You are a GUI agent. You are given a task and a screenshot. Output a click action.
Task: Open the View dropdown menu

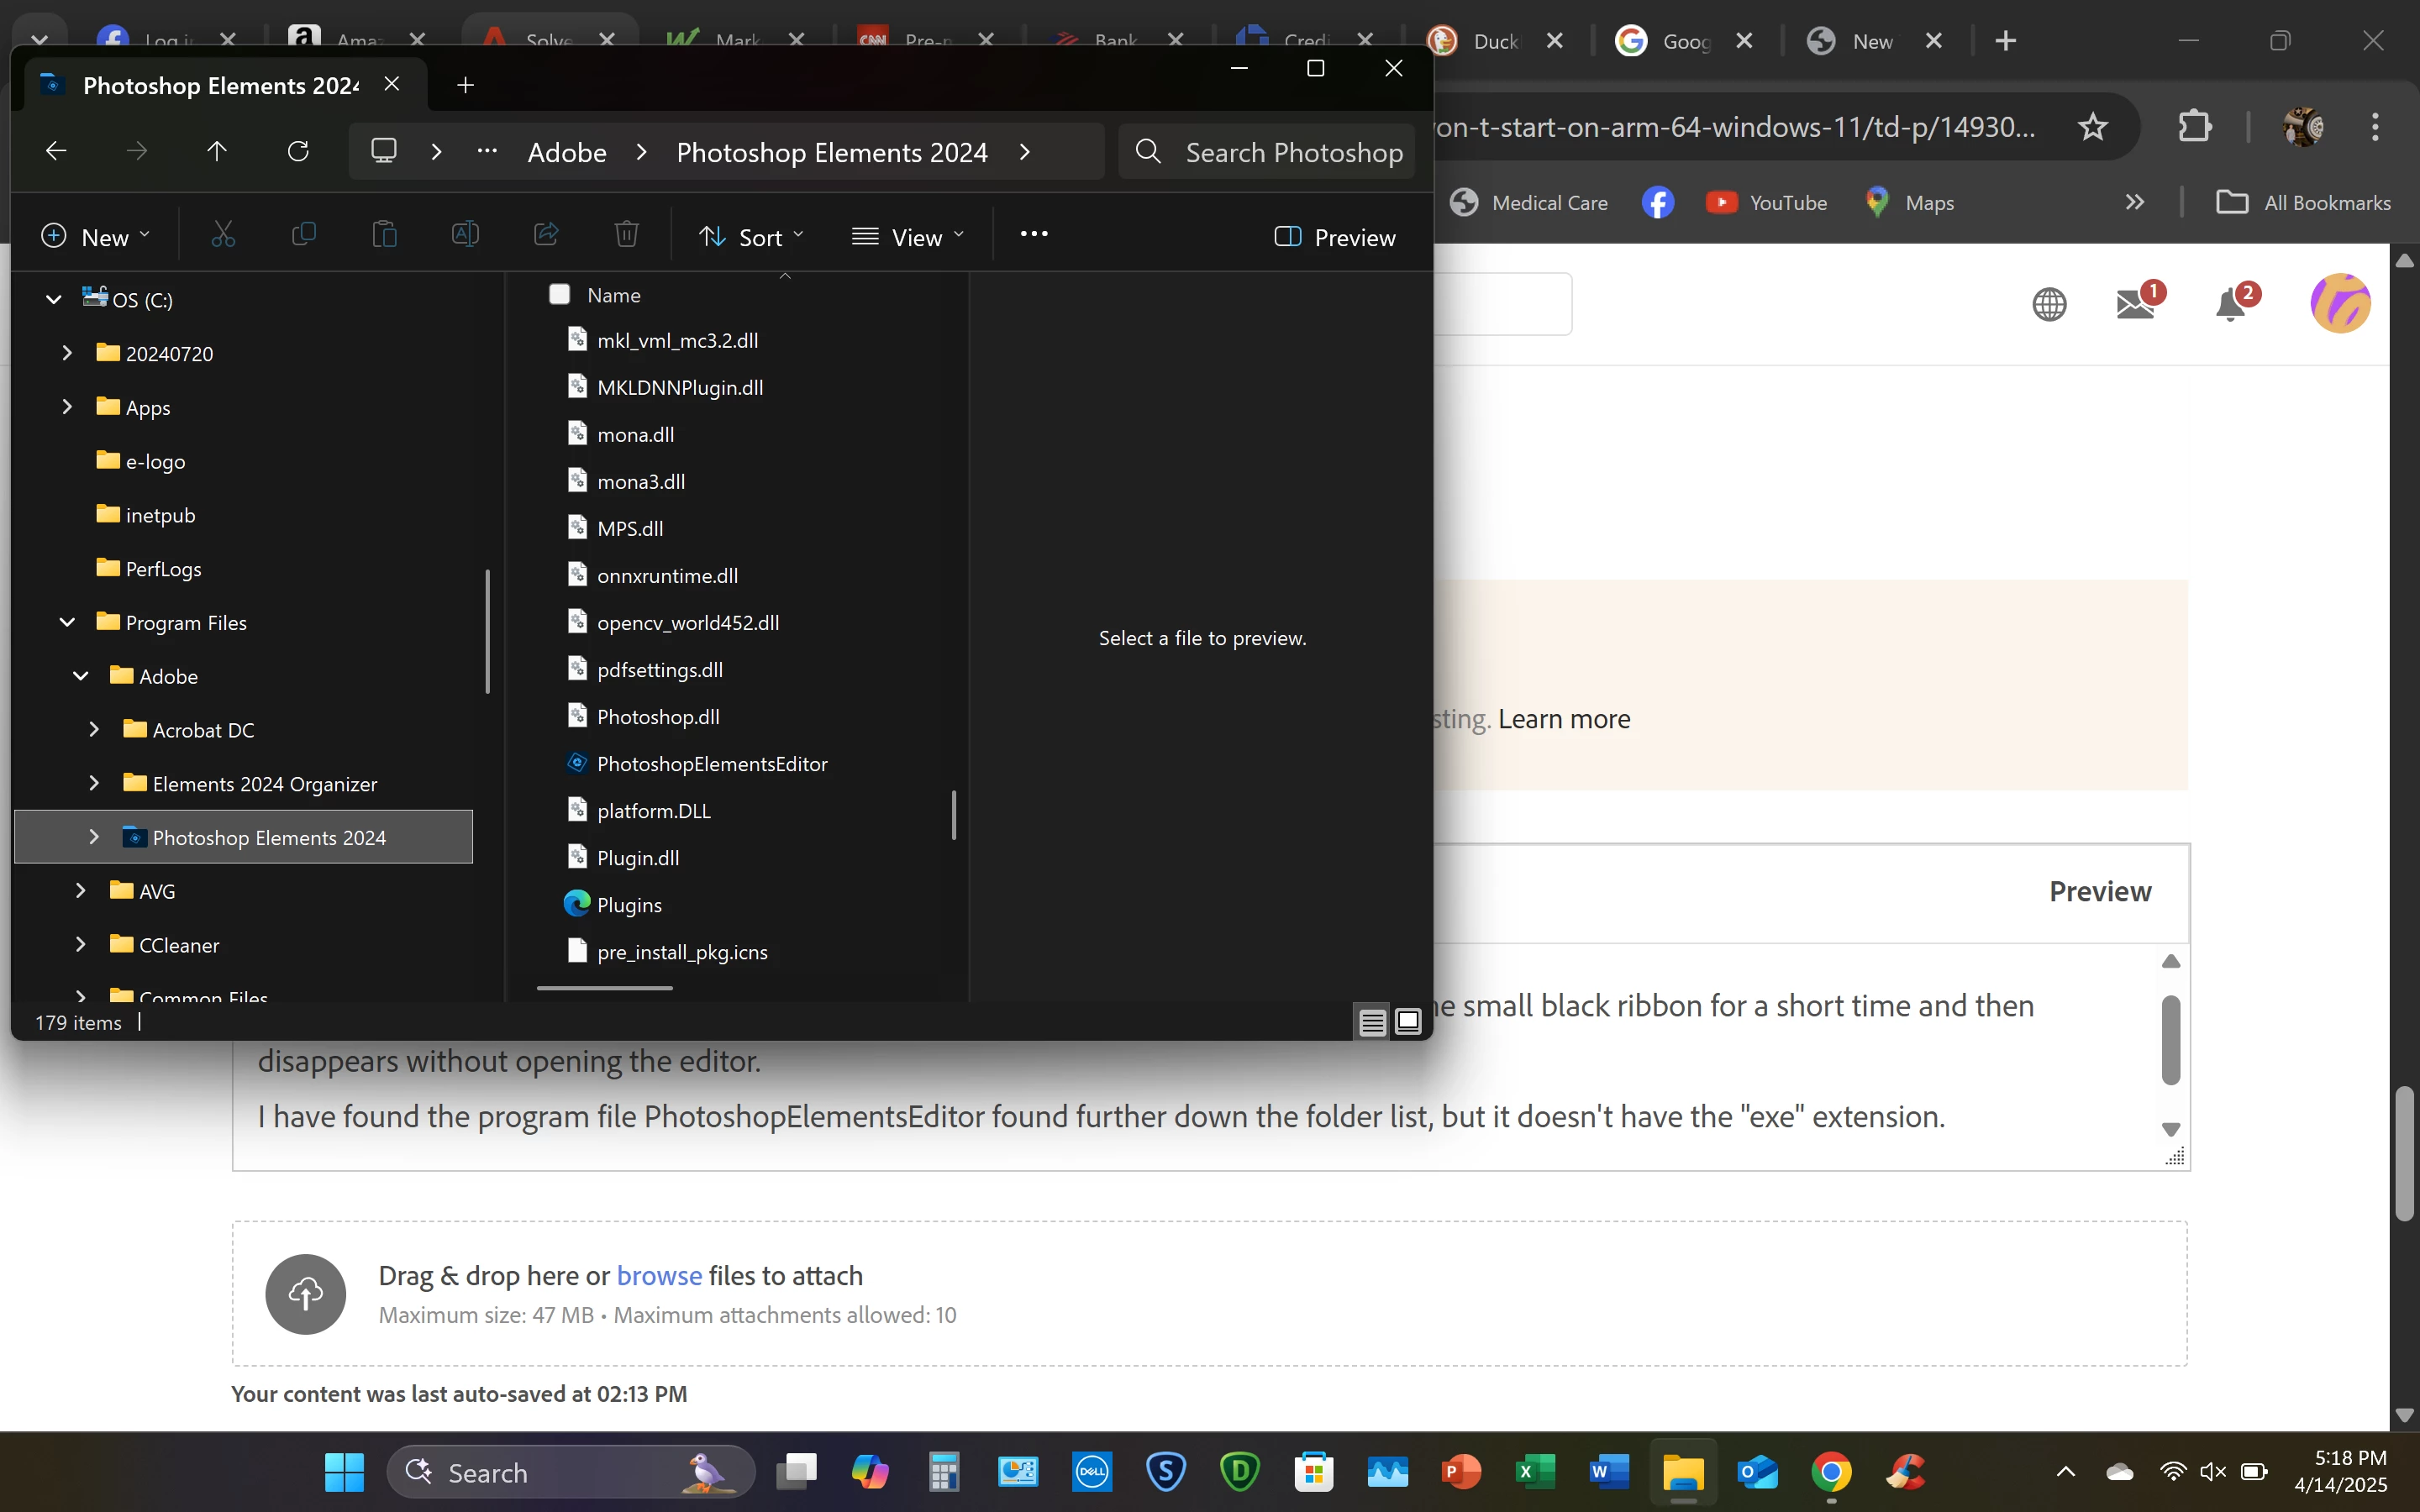click(x=907, y=237)
